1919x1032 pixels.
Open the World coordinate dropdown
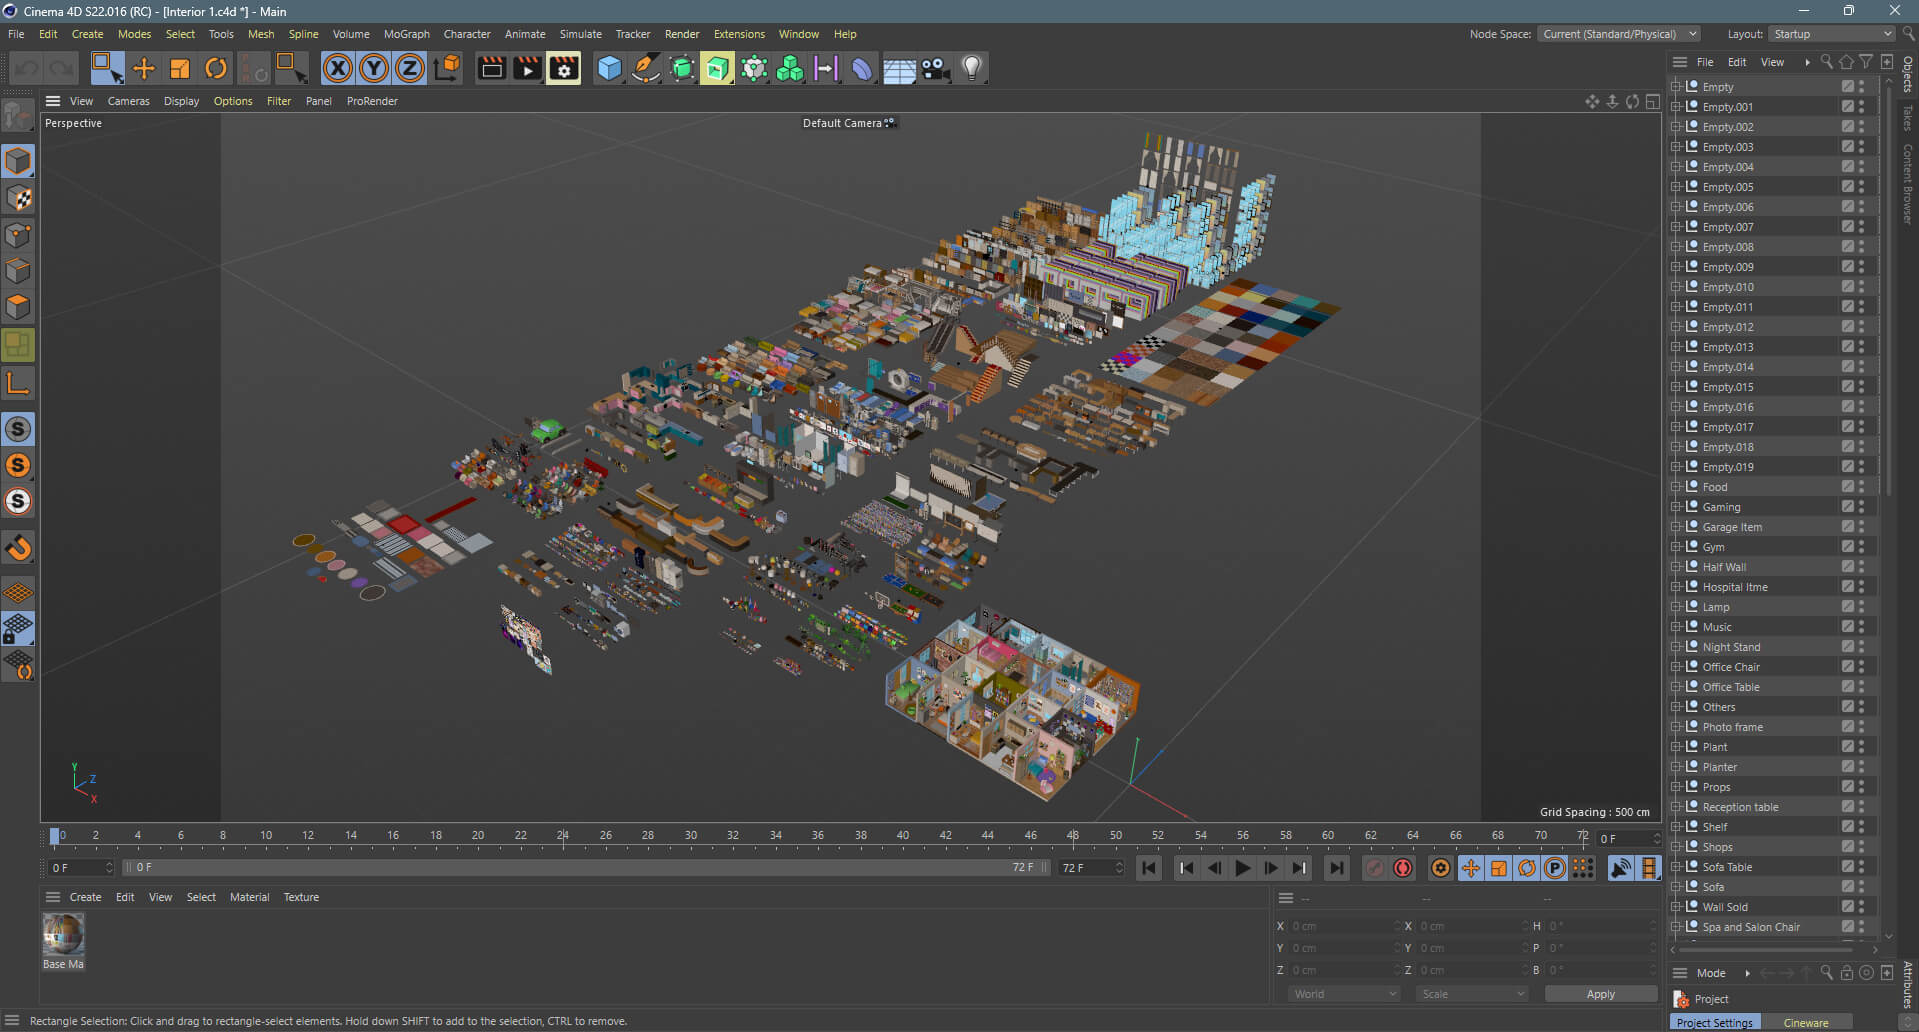[x=1344, y=994]
